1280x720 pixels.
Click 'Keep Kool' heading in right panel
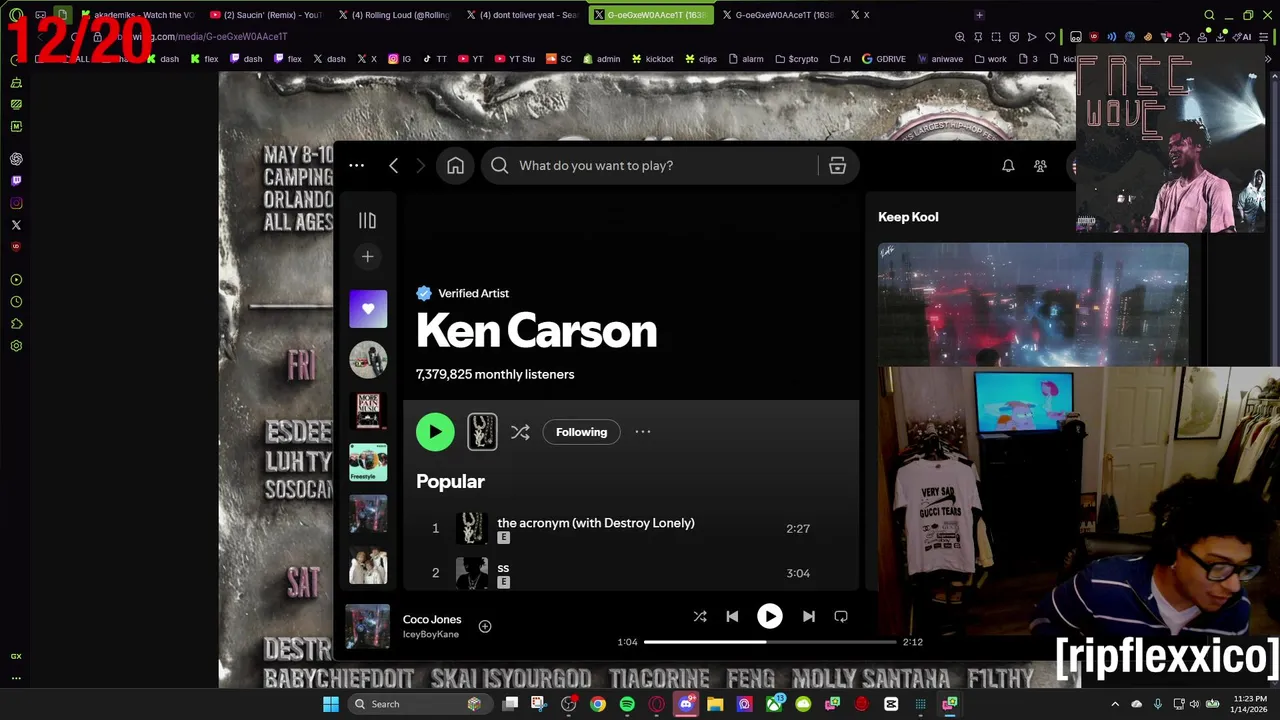pyautogui.click(x=908, y=217)
